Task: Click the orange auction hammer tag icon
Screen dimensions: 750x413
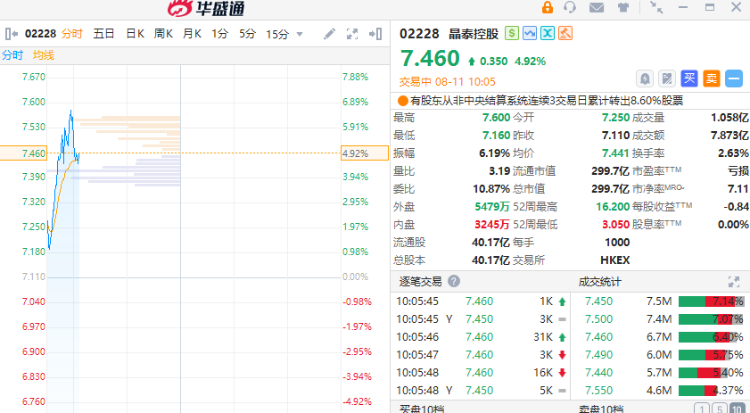Action: click(565, 33)
